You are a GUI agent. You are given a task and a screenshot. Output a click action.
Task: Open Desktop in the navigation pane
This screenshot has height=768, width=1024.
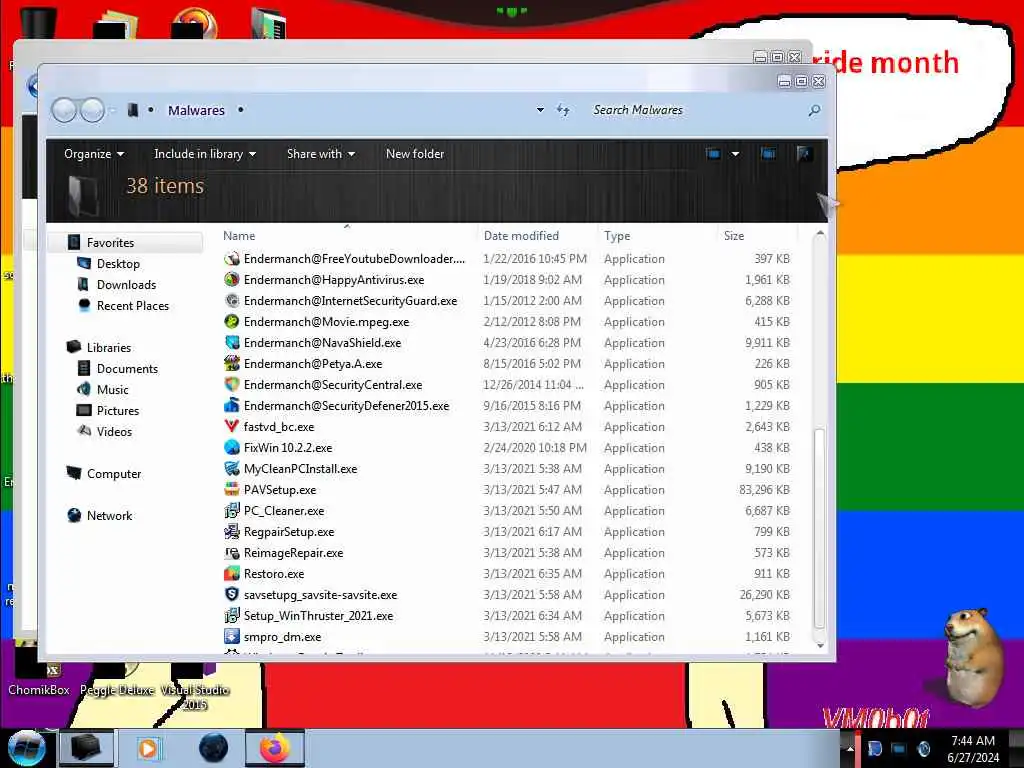(118, 264)
